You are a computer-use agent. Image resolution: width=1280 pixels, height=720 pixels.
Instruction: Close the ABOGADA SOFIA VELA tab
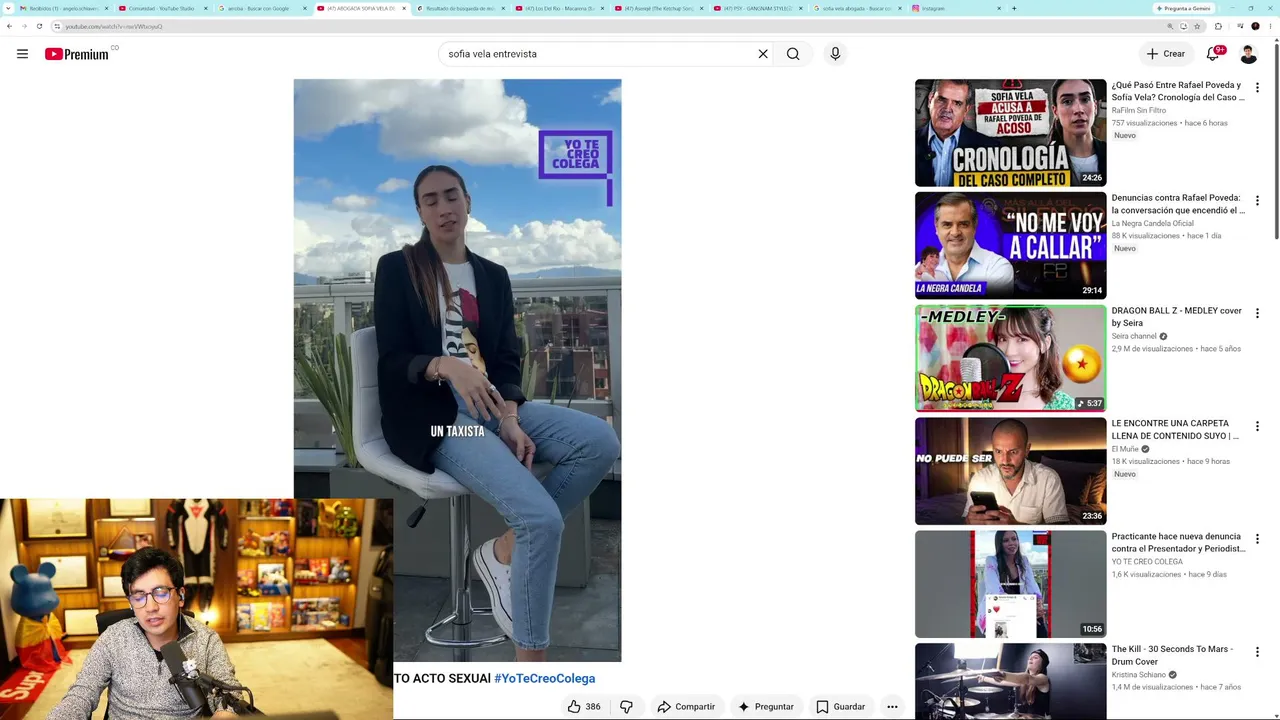[404, 8]
